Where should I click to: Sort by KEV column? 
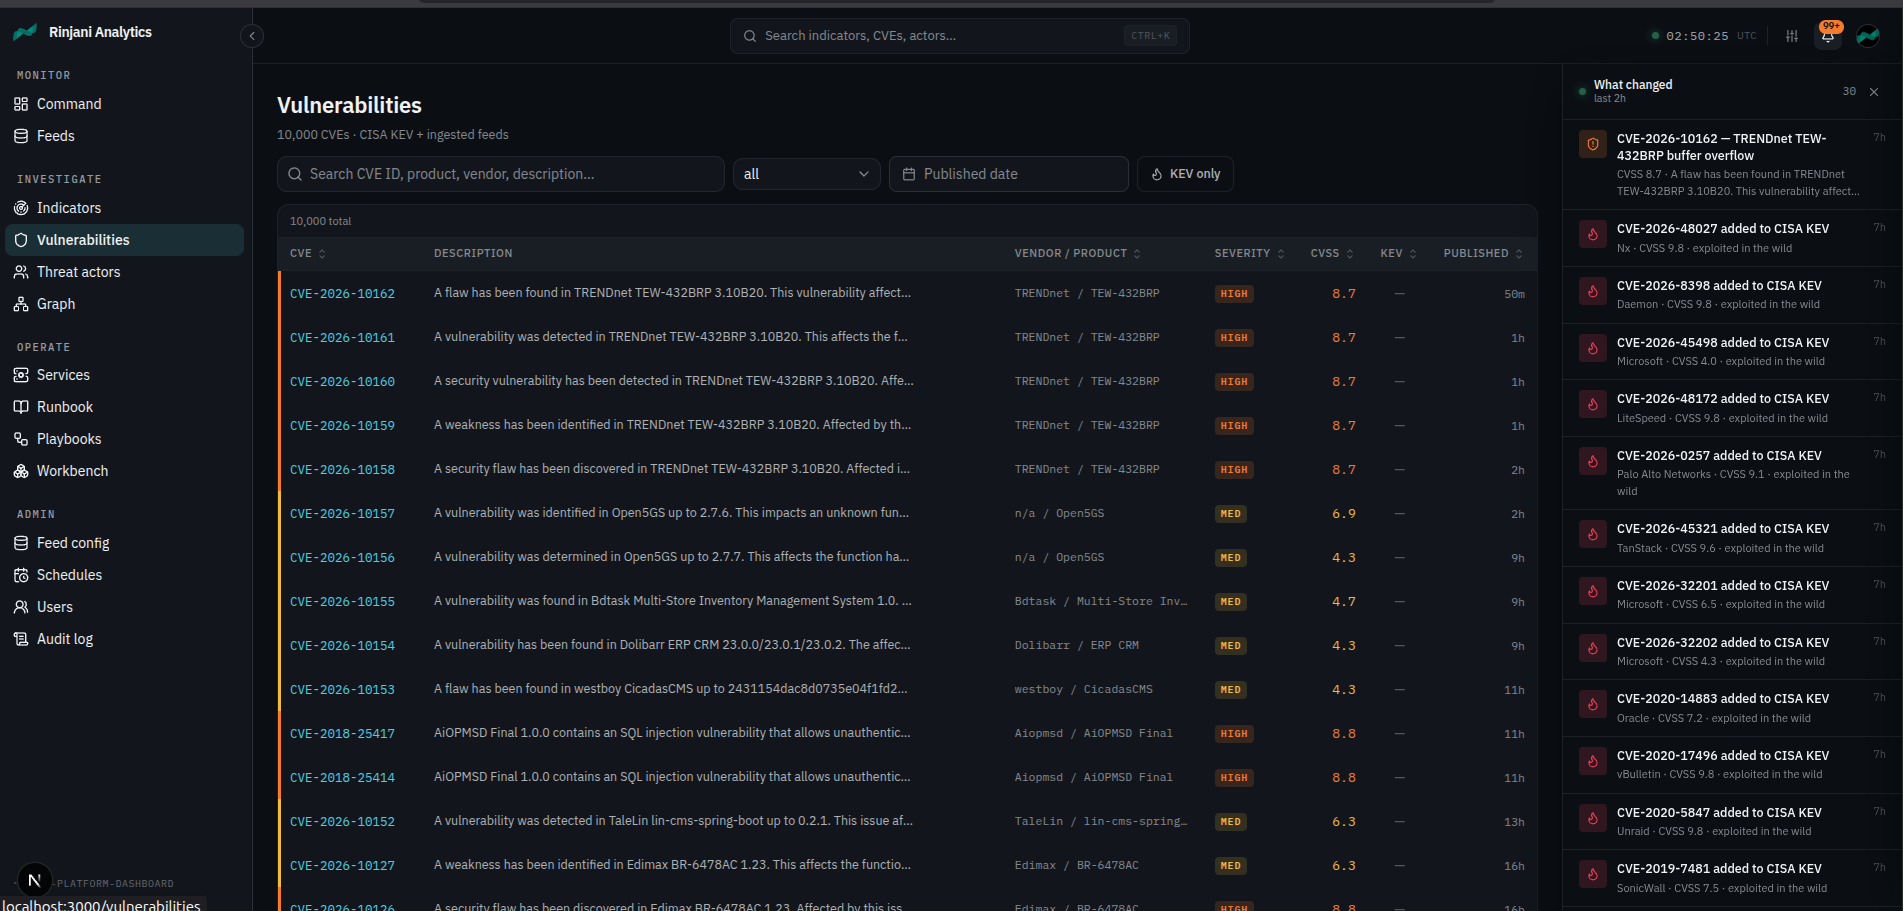[x=1398, y=254]
